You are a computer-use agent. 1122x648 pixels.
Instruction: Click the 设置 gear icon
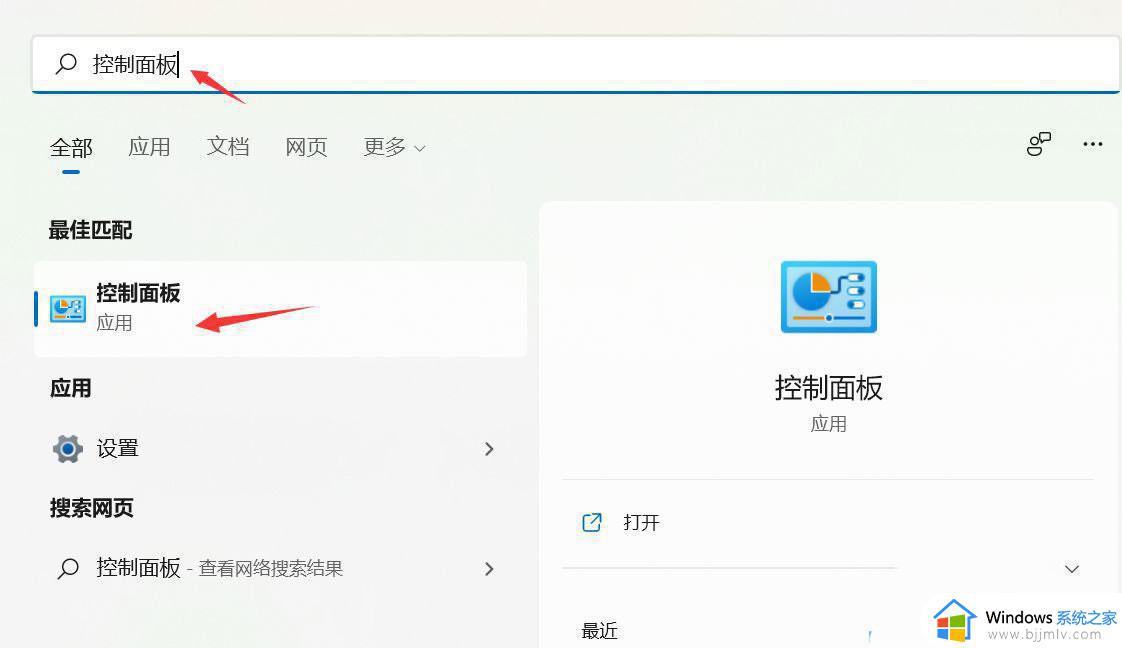click(68, 448)
